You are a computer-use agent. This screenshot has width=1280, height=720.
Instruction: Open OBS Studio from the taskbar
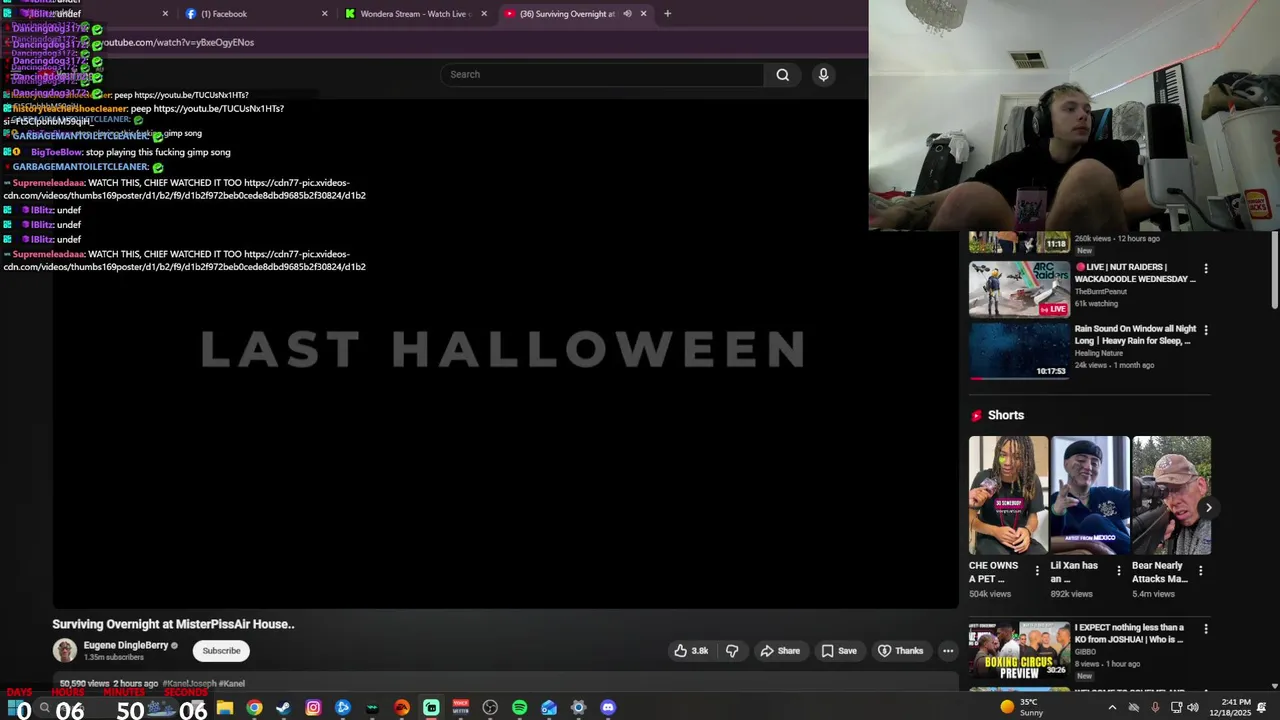[x=490, y=708]
